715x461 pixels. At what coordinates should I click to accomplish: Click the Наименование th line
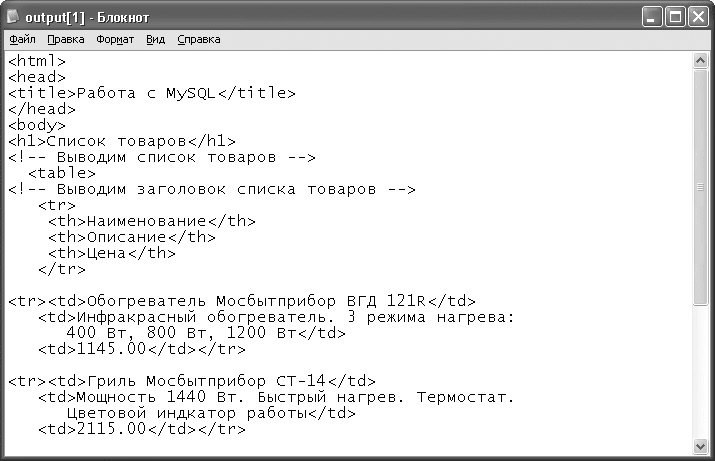point(152,221)
